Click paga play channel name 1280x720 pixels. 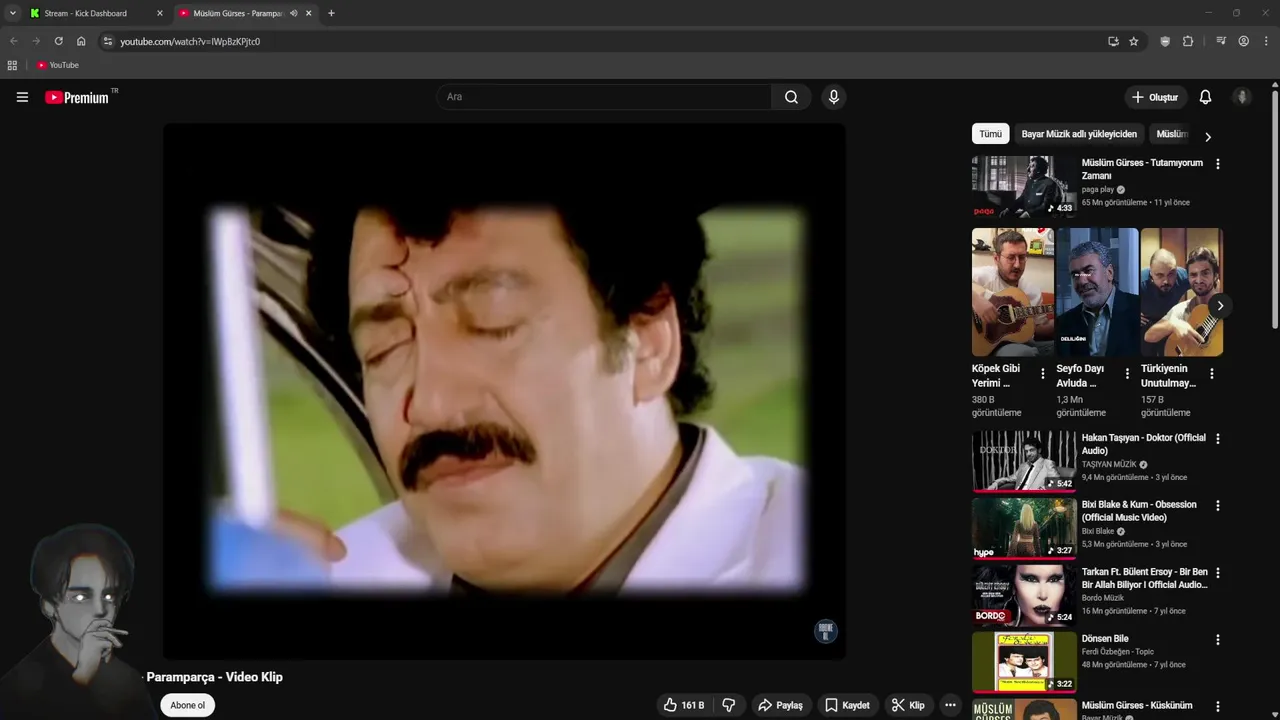(1097, 189)
